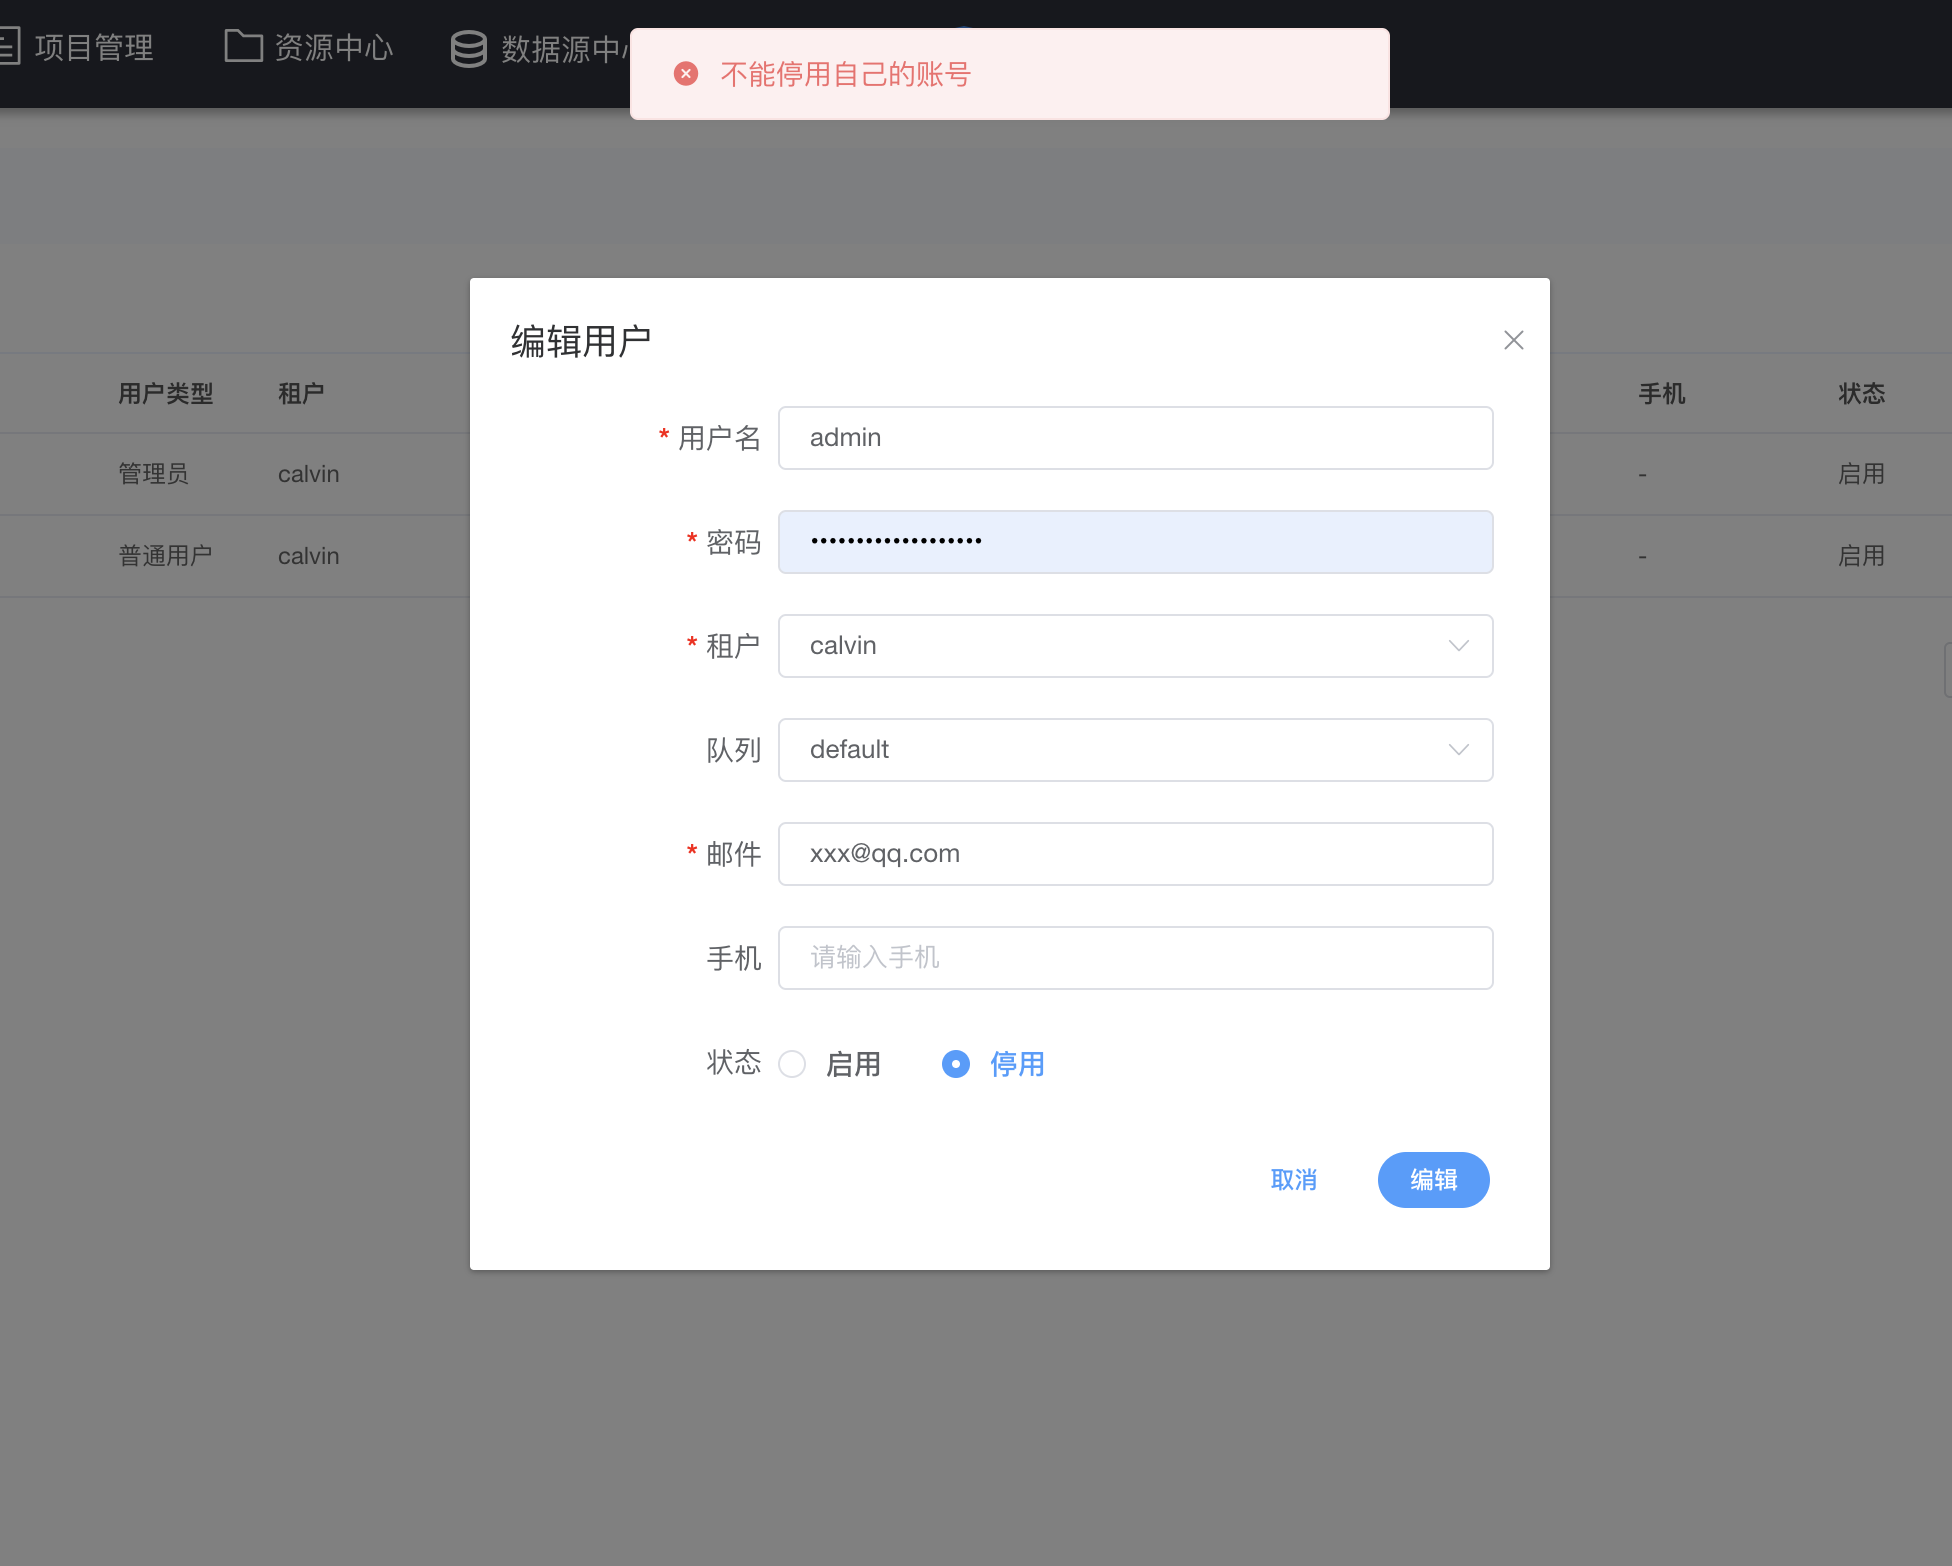Click calvin in the 管理员 row
The image size is (1952, 1566).
[x=309, y=474]
